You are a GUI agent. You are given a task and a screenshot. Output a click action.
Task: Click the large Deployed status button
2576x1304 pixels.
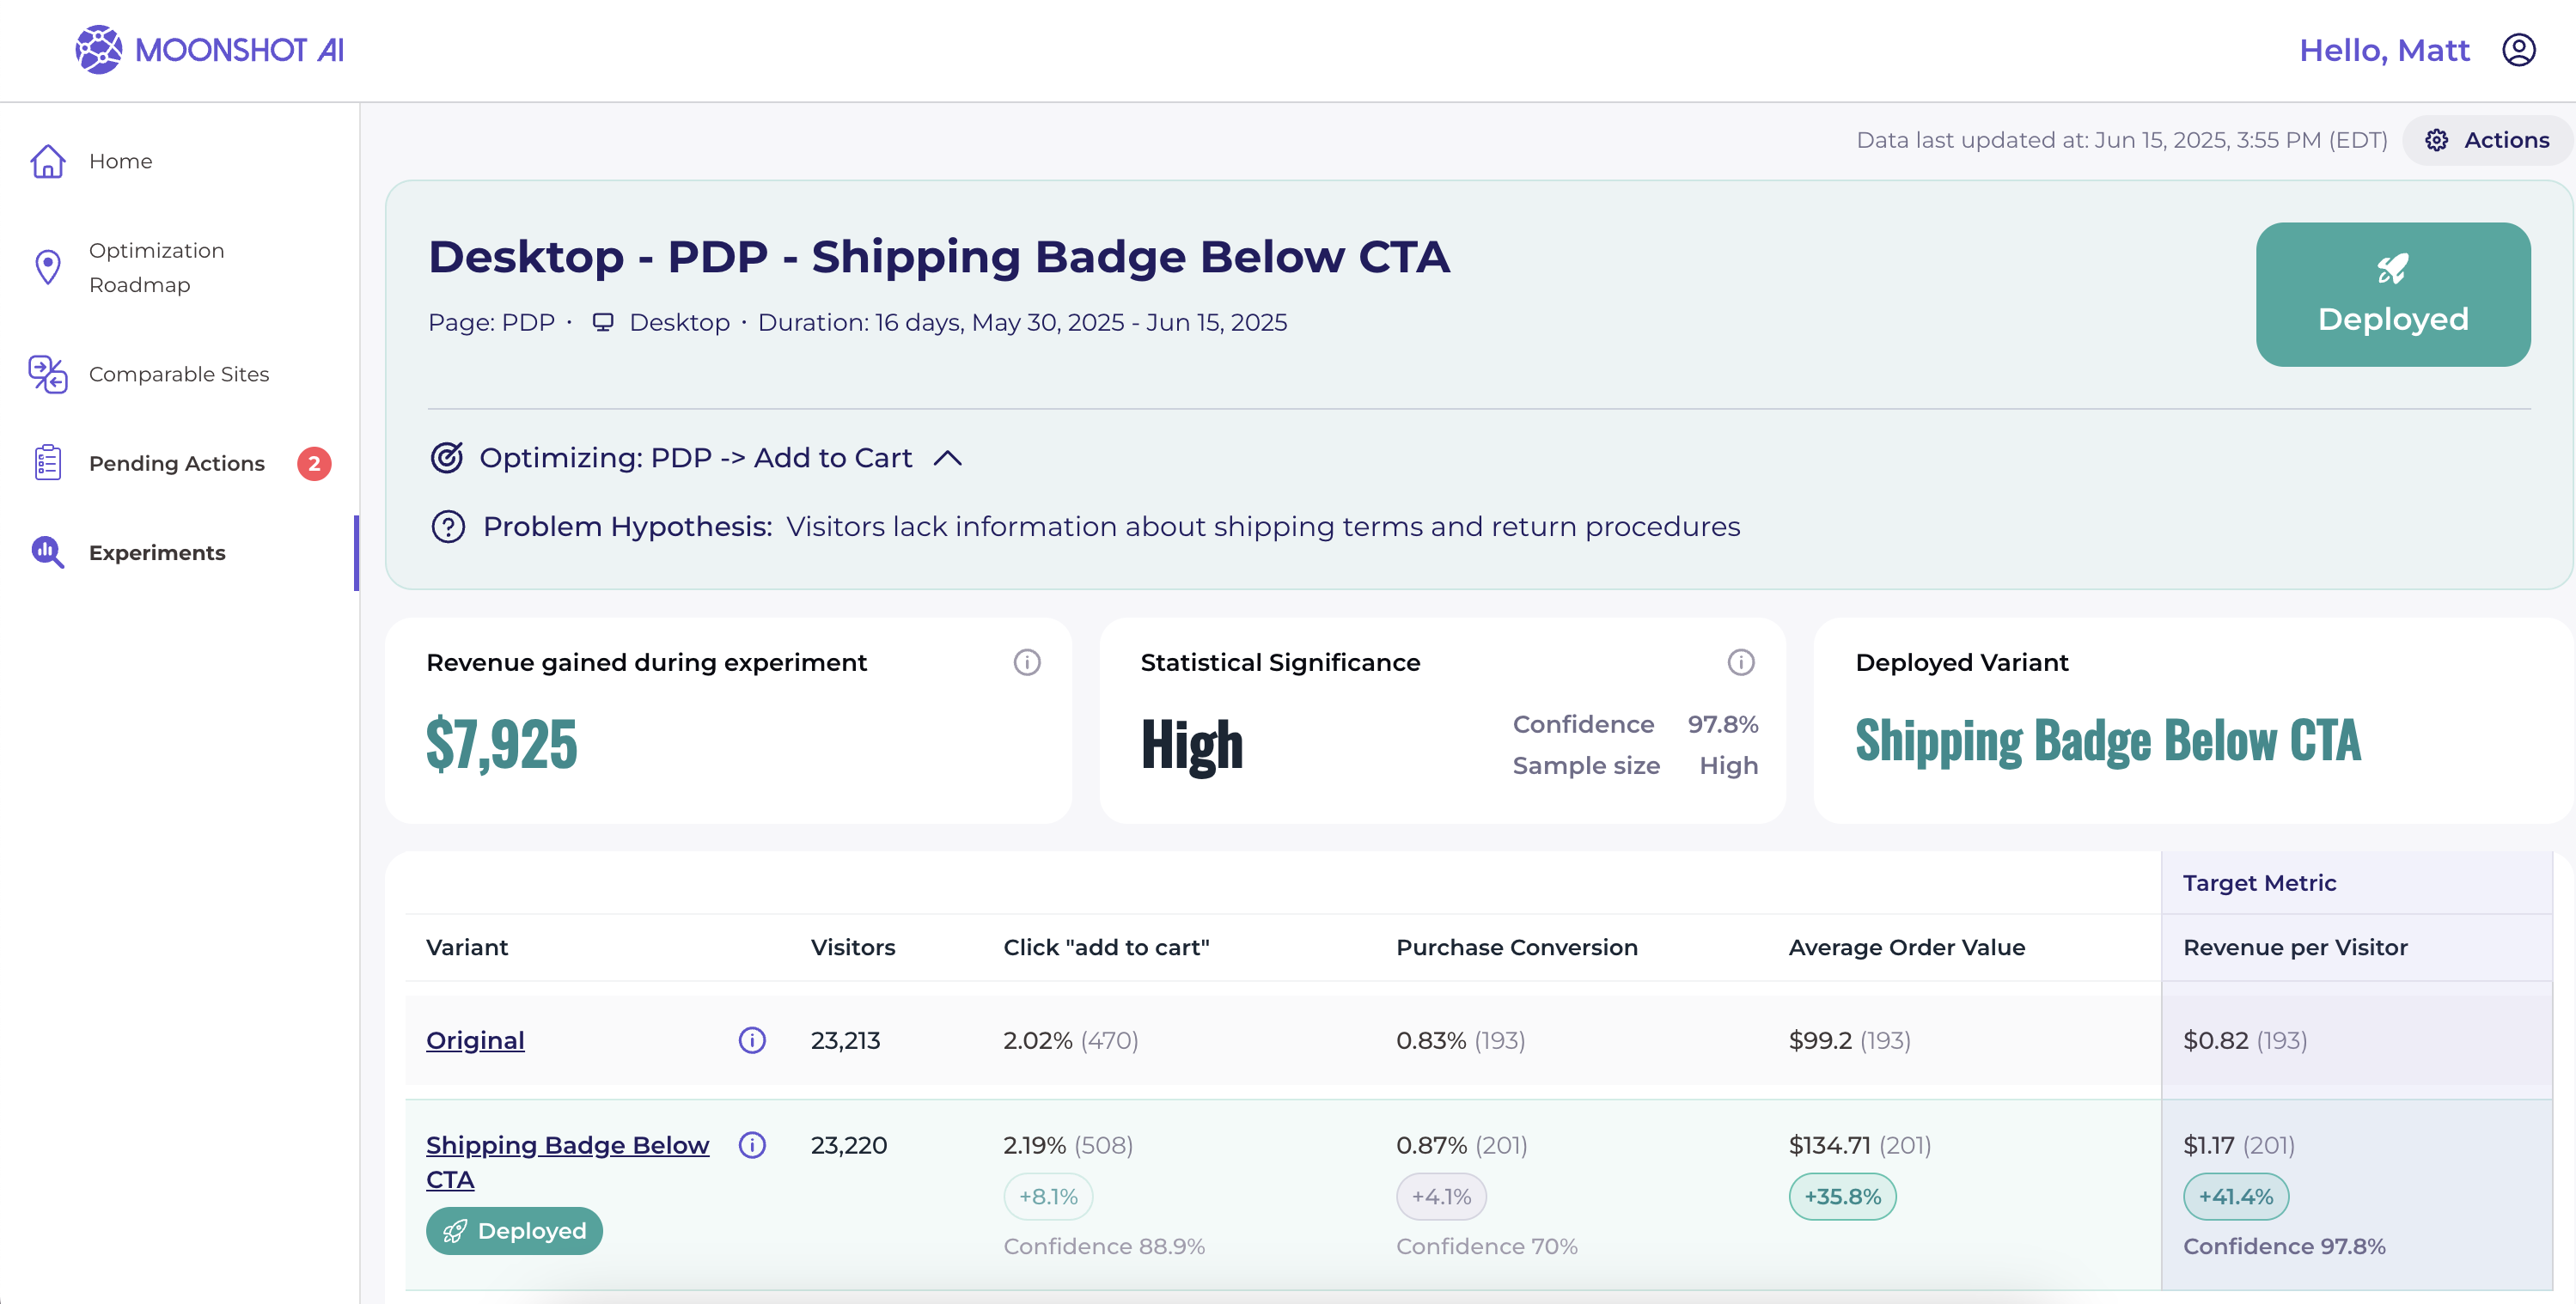point(2392,294)
